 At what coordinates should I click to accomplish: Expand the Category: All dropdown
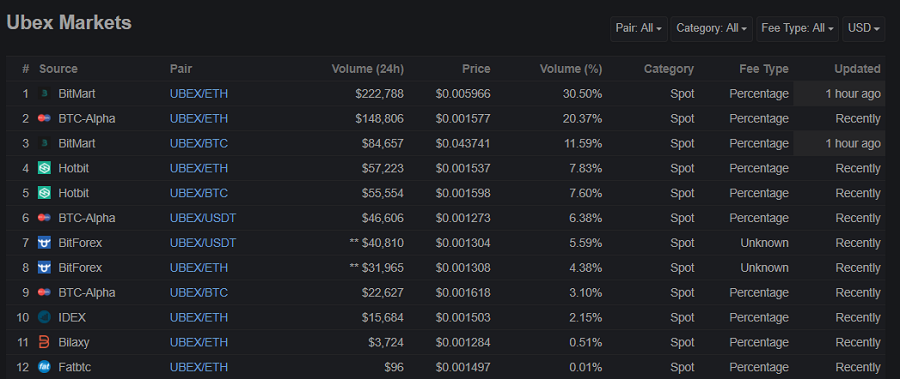(x=712, y=28)
